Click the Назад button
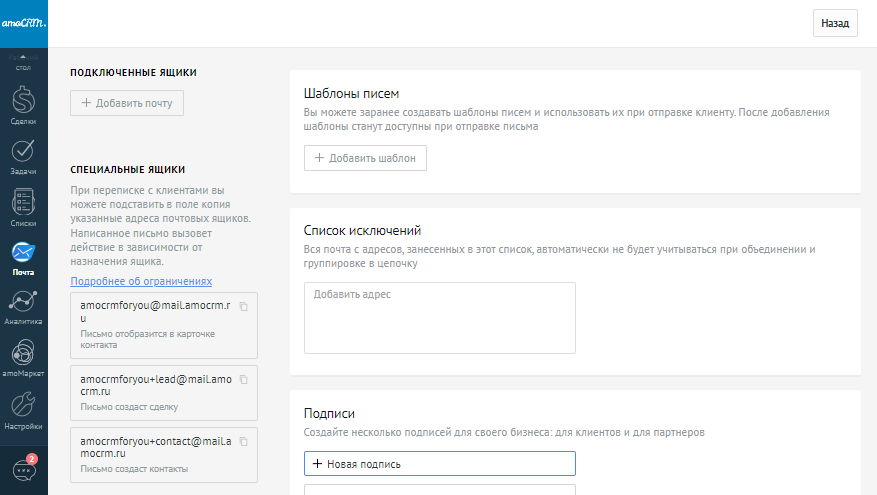 834,23
